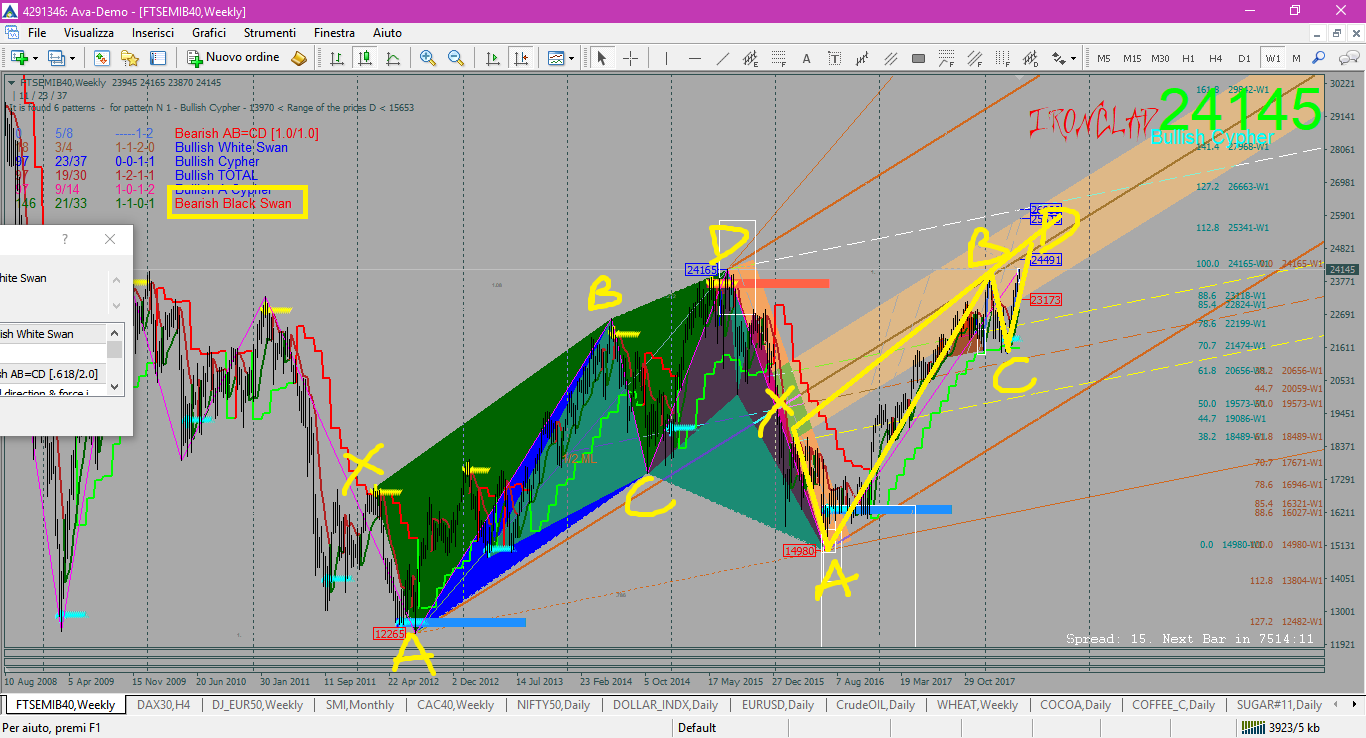This screenshot has width=1366, height=738.
Task: Select the arrows objects tool
Action: click(1058, 58)
